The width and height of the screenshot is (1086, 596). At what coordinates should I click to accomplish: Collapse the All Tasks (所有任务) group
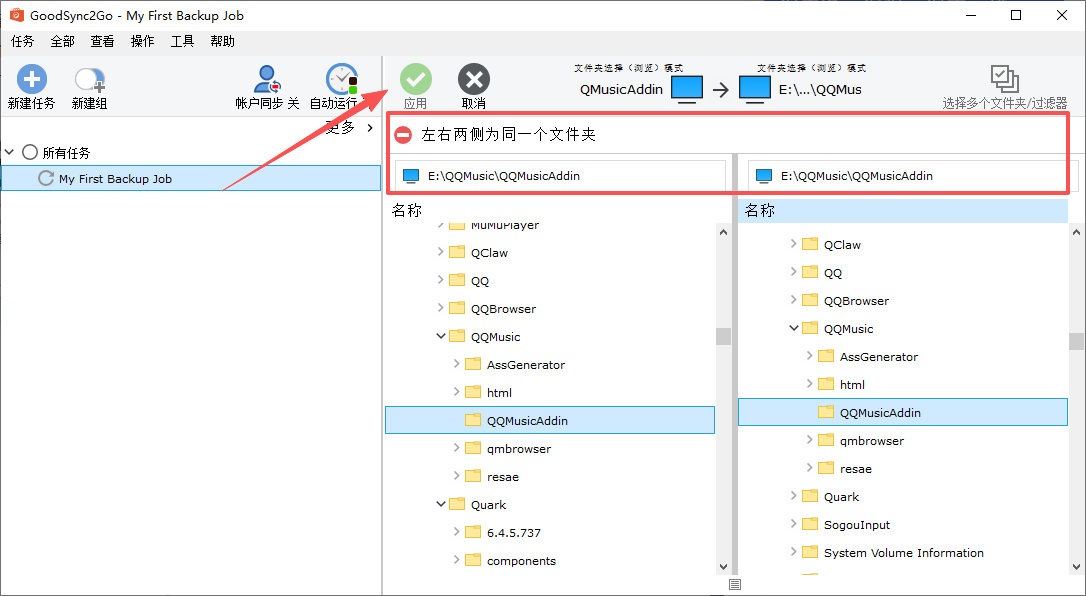point(10,152)
